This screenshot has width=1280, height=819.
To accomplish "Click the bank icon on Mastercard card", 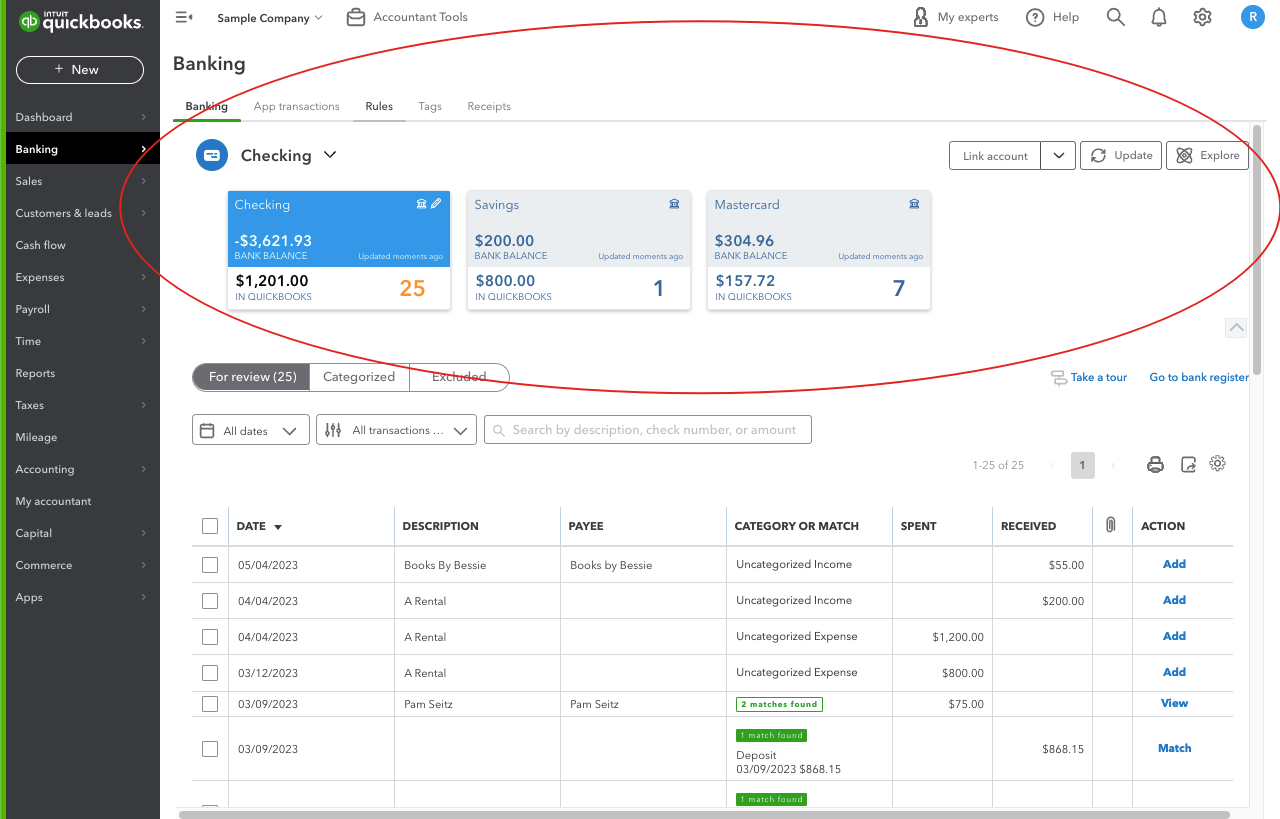I will point(914,204).
